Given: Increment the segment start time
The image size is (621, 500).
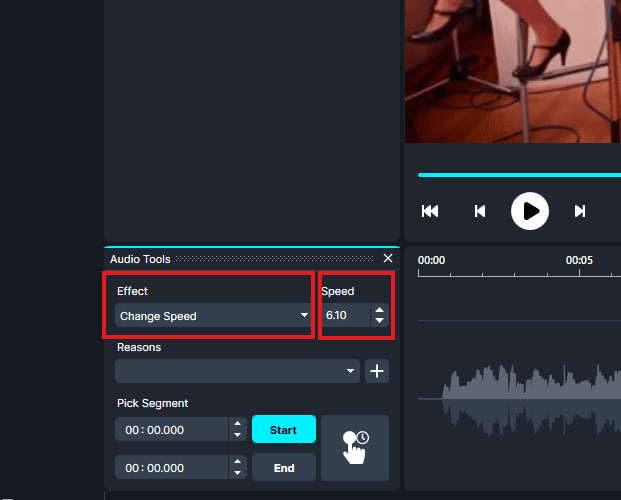Looking at the screenshot, I should (237, 424).
